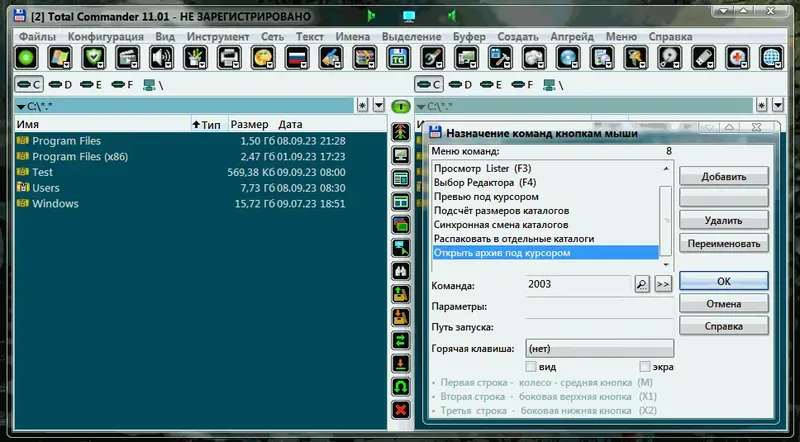The image size is (800, 442).
Task: Open the Выделение menu
Action: (x=411, y=37)
